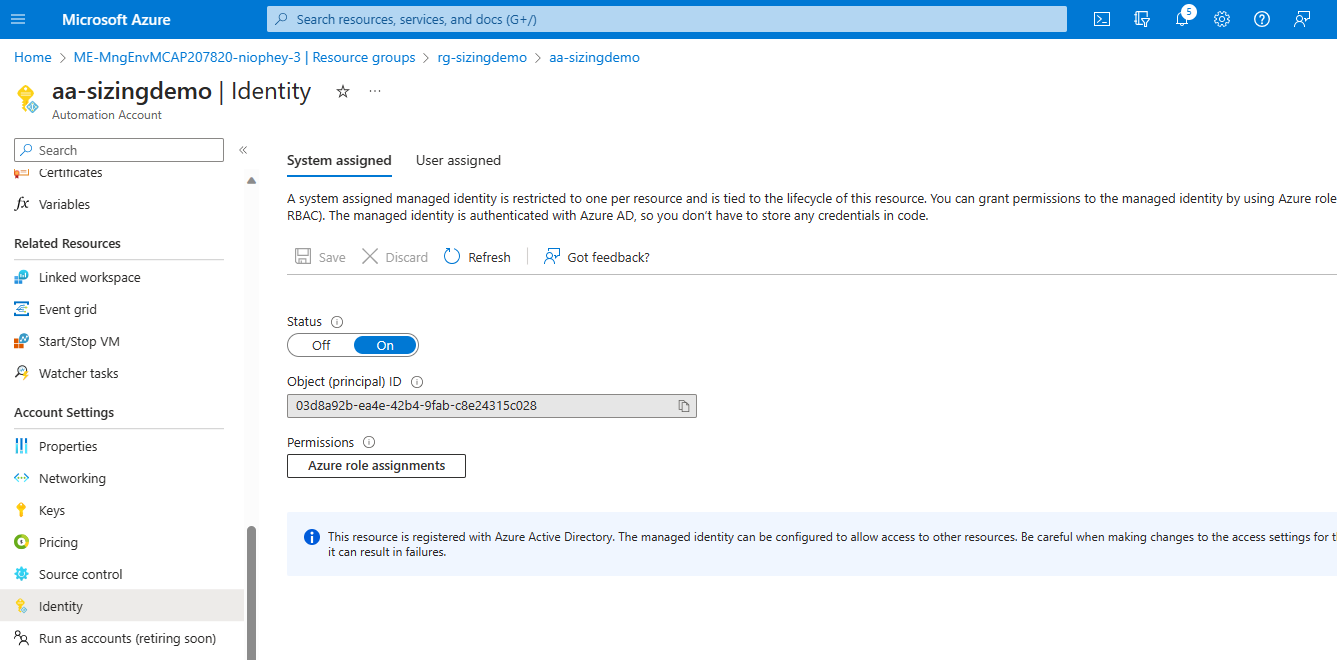Select Keys under Account Settings

[50, 509]
